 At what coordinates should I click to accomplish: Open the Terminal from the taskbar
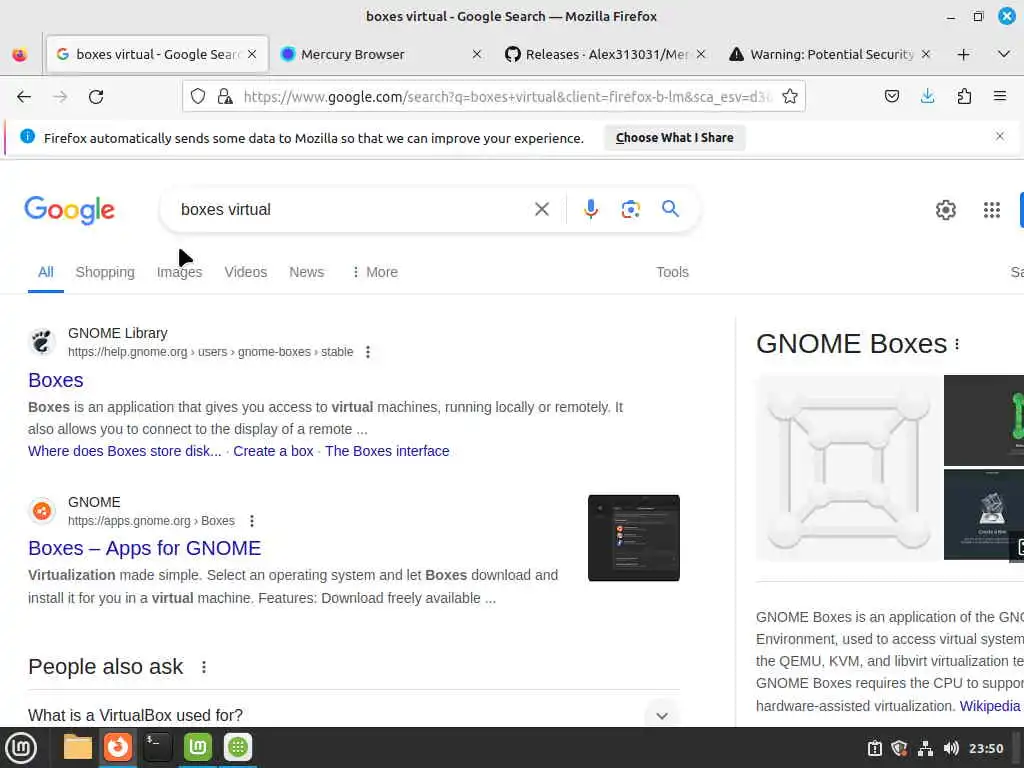pyautogui.click(x=157, y=747)
